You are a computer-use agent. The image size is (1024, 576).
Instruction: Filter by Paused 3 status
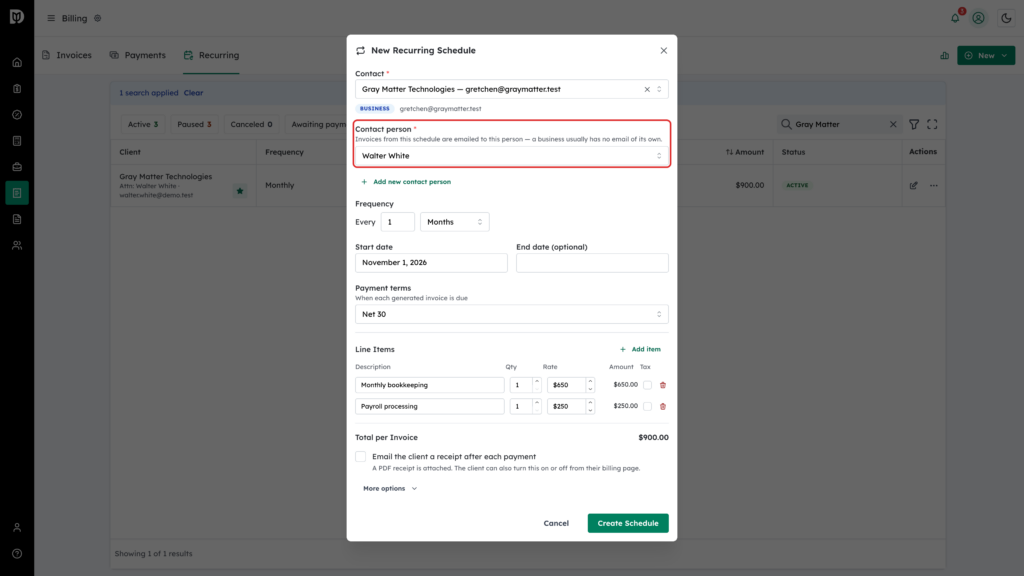click(x=194, y=124)
